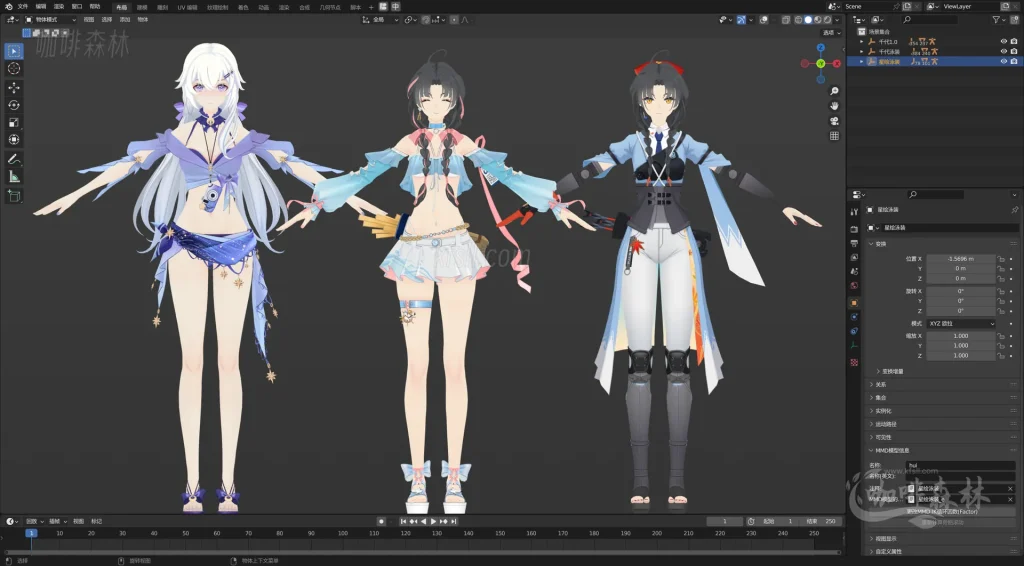Select the Measure ruler tool
This screenshot has width=1024, height=566.
14,176
